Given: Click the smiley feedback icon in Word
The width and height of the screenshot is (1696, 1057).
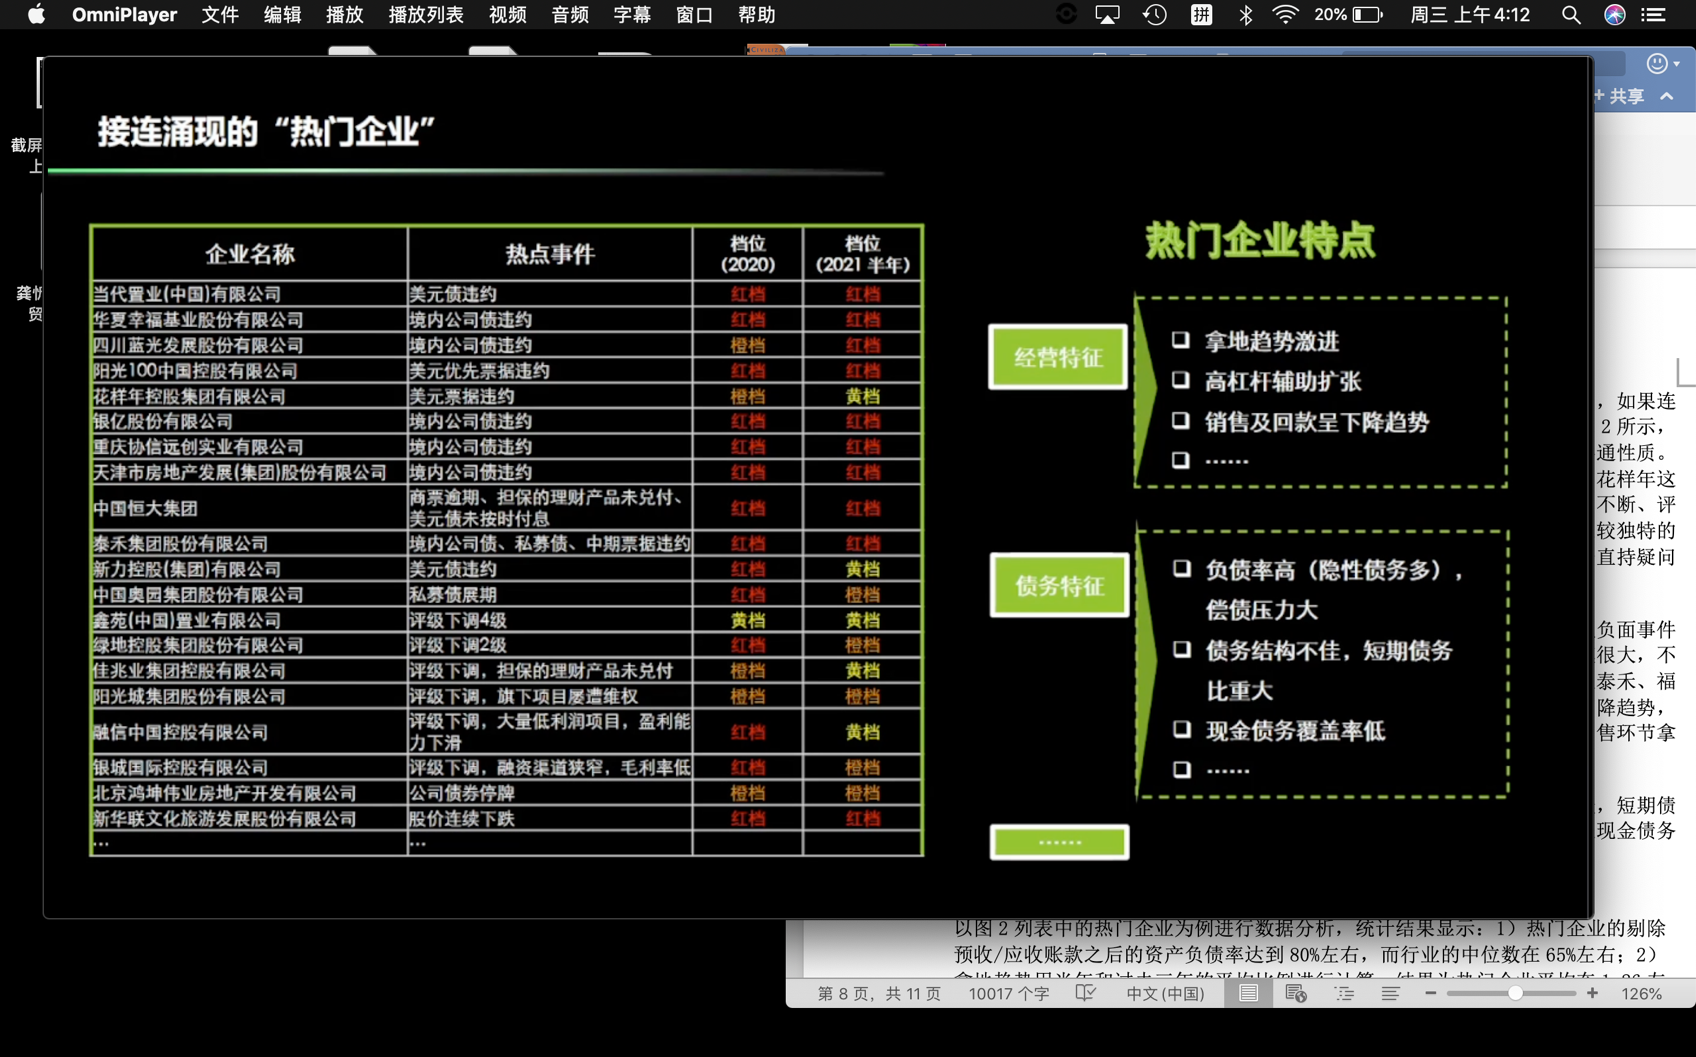Looking at the screenshot, I should coord(1656,64).
